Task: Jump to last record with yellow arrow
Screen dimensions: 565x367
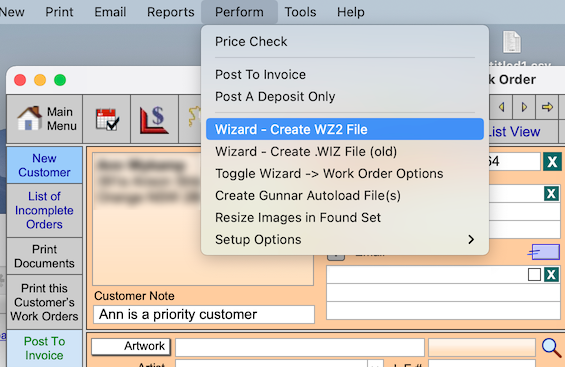Action: pos(547,107)
